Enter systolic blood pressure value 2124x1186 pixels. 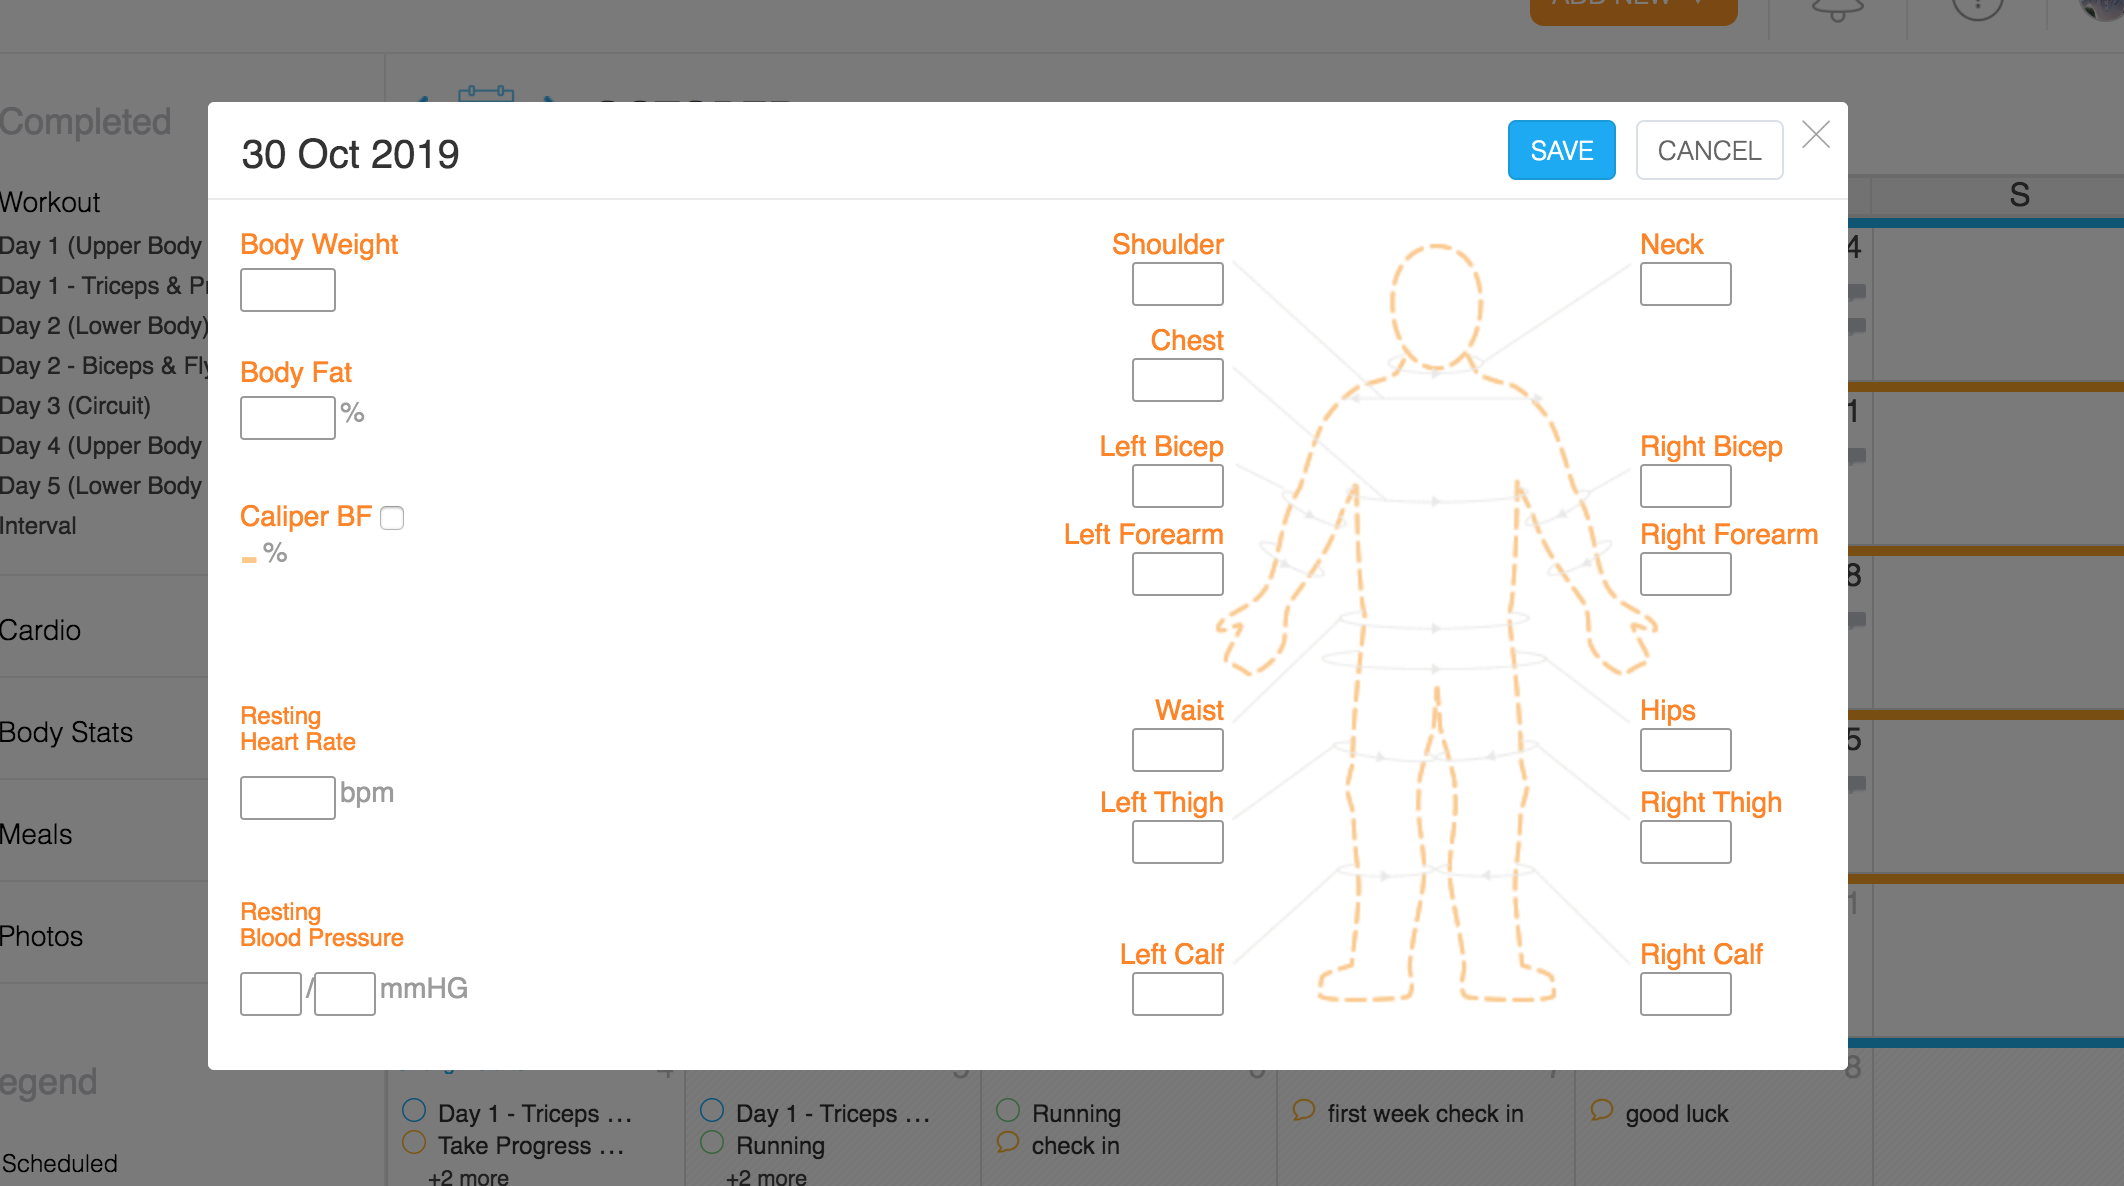click(271, 992)
